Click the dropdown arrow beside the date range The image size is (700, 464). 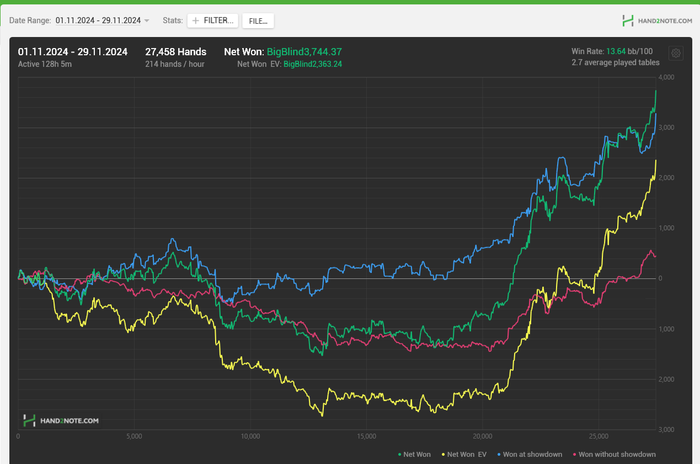pos(146,21)
